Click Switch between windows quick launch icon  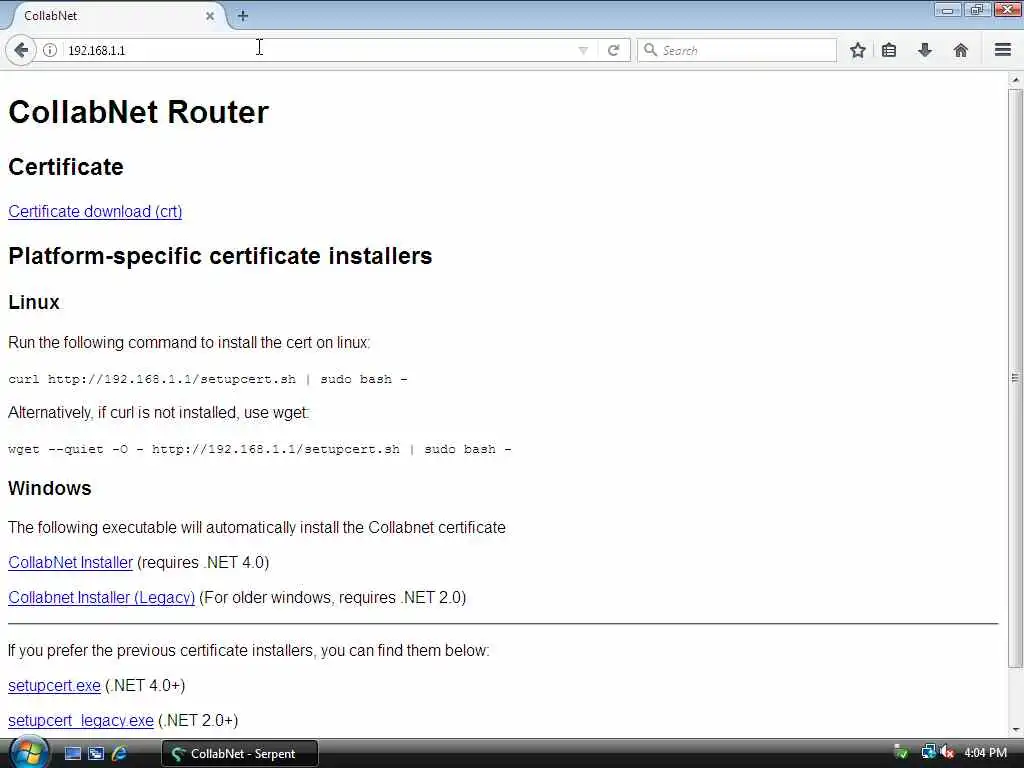[x=96, y=753]
